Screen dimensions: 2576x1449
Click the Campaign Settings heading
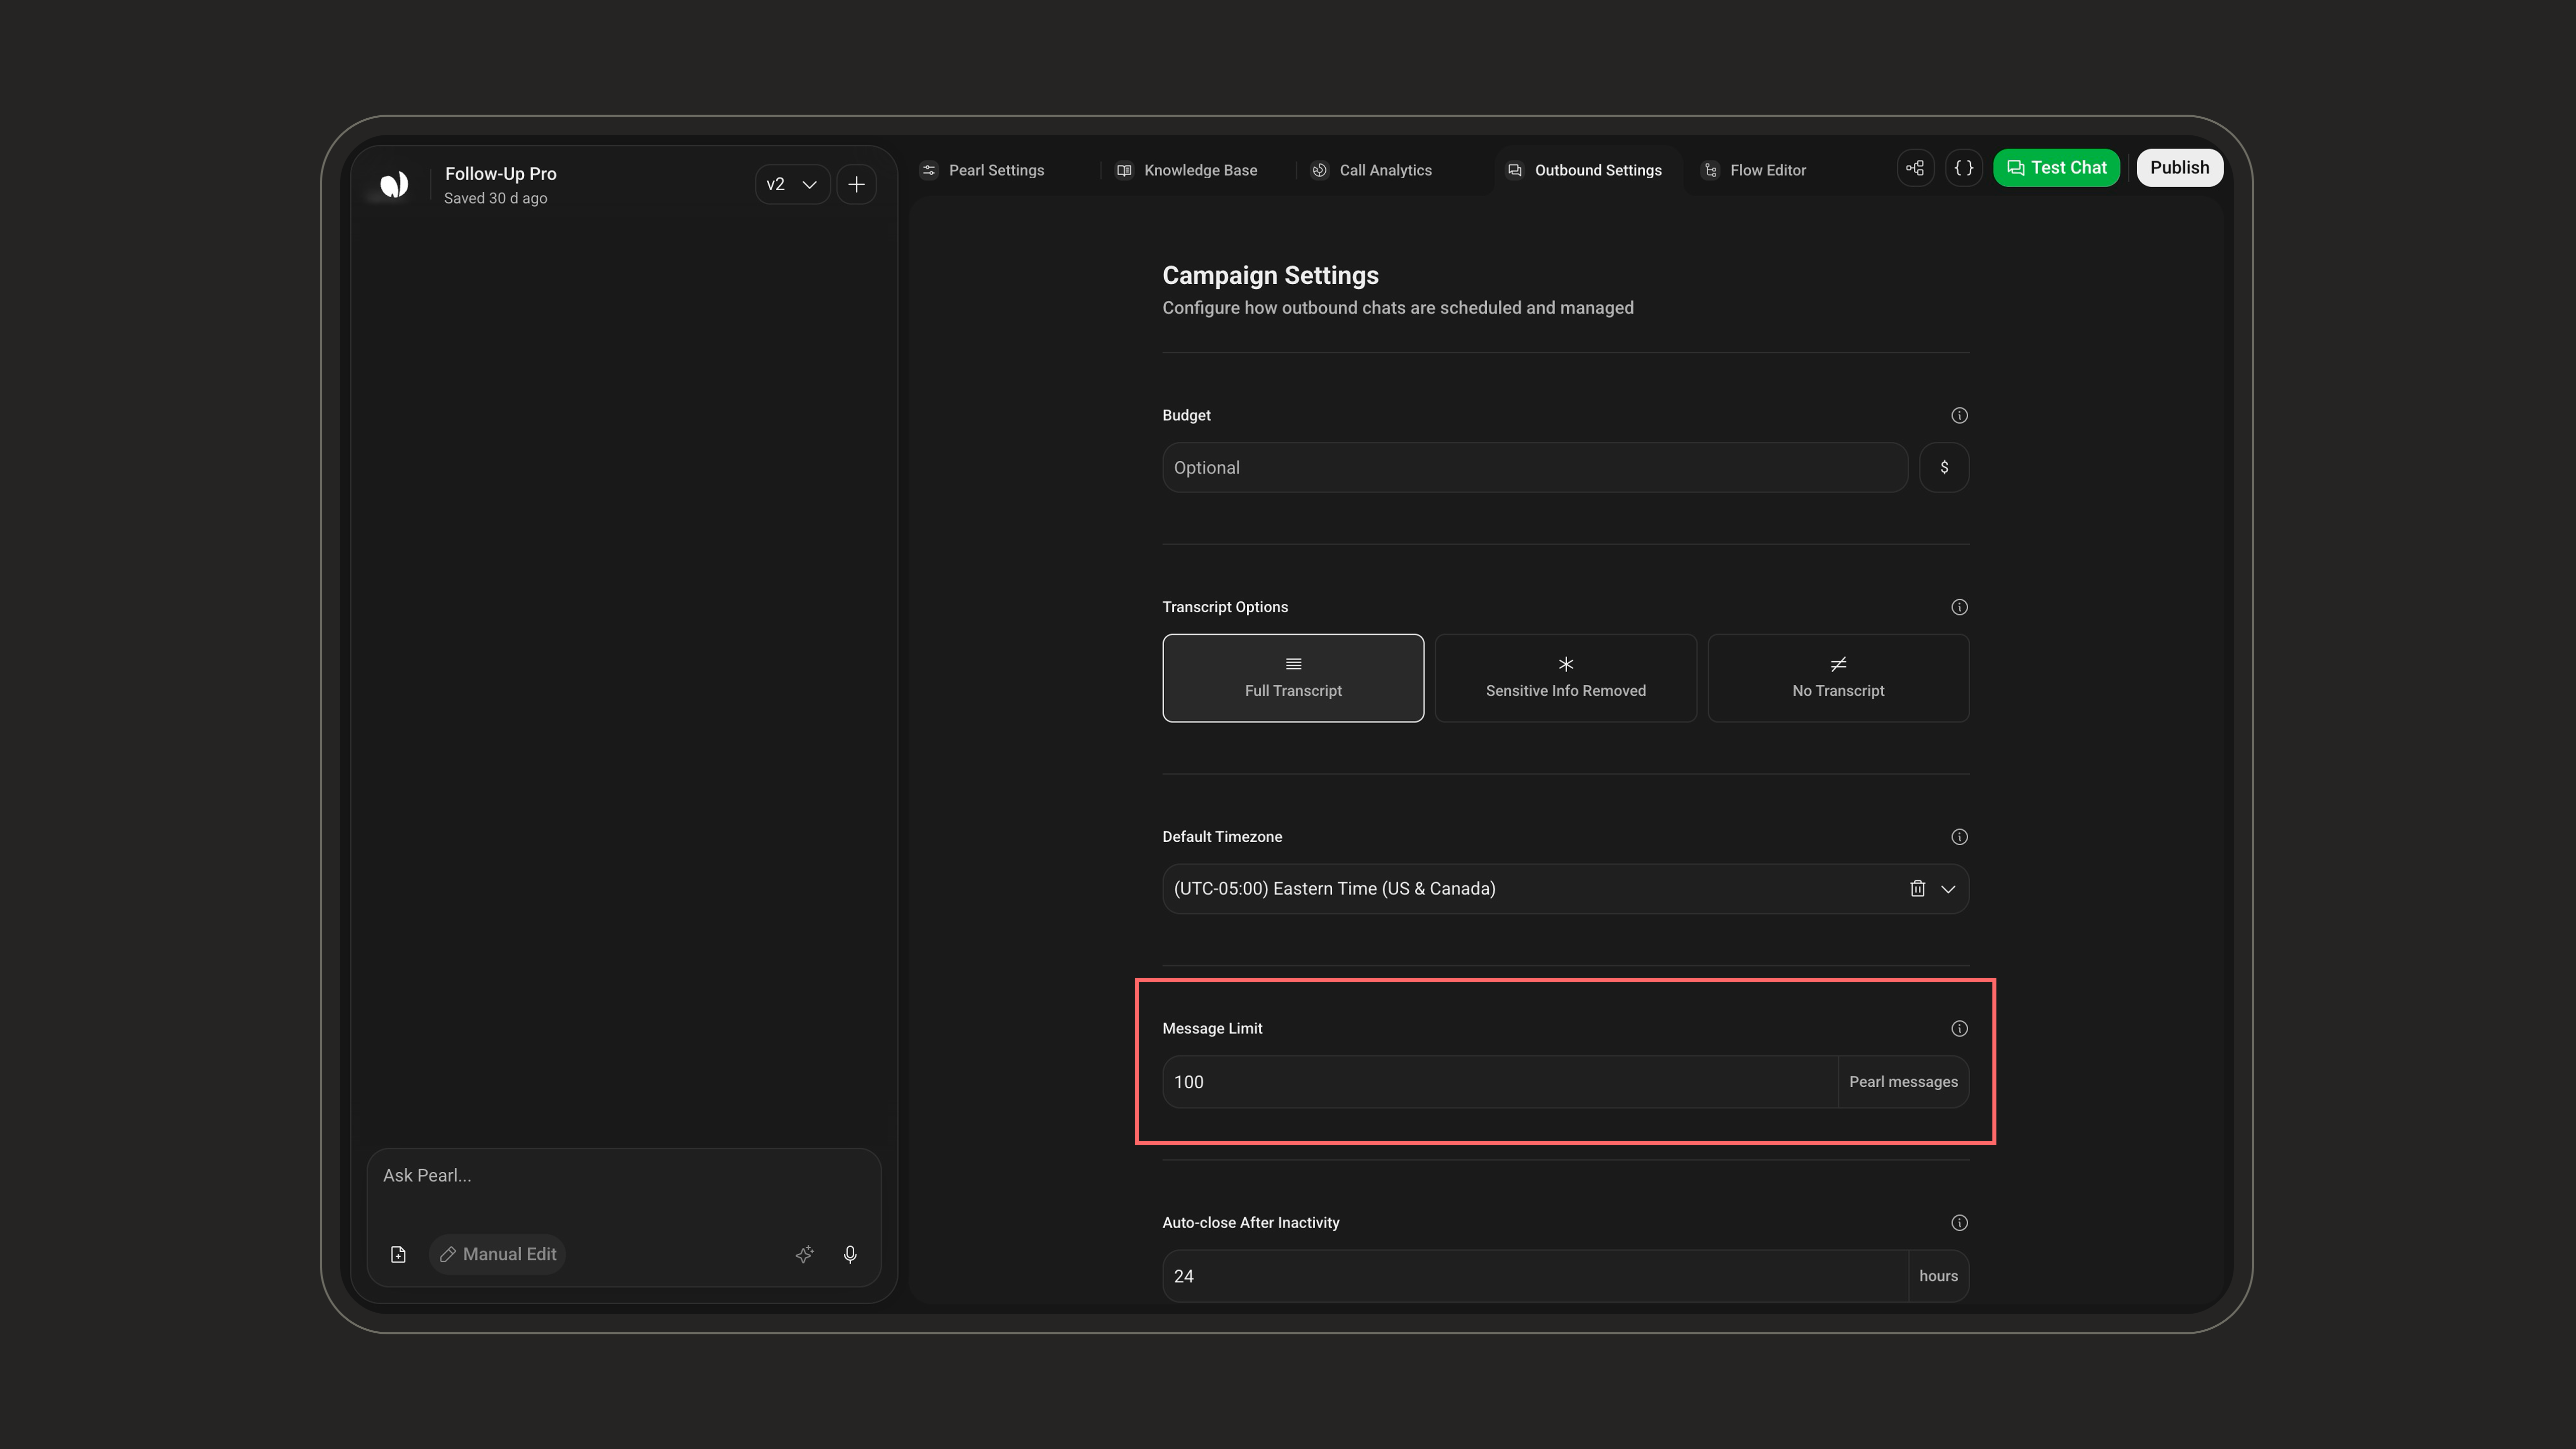coord(1270,275)
